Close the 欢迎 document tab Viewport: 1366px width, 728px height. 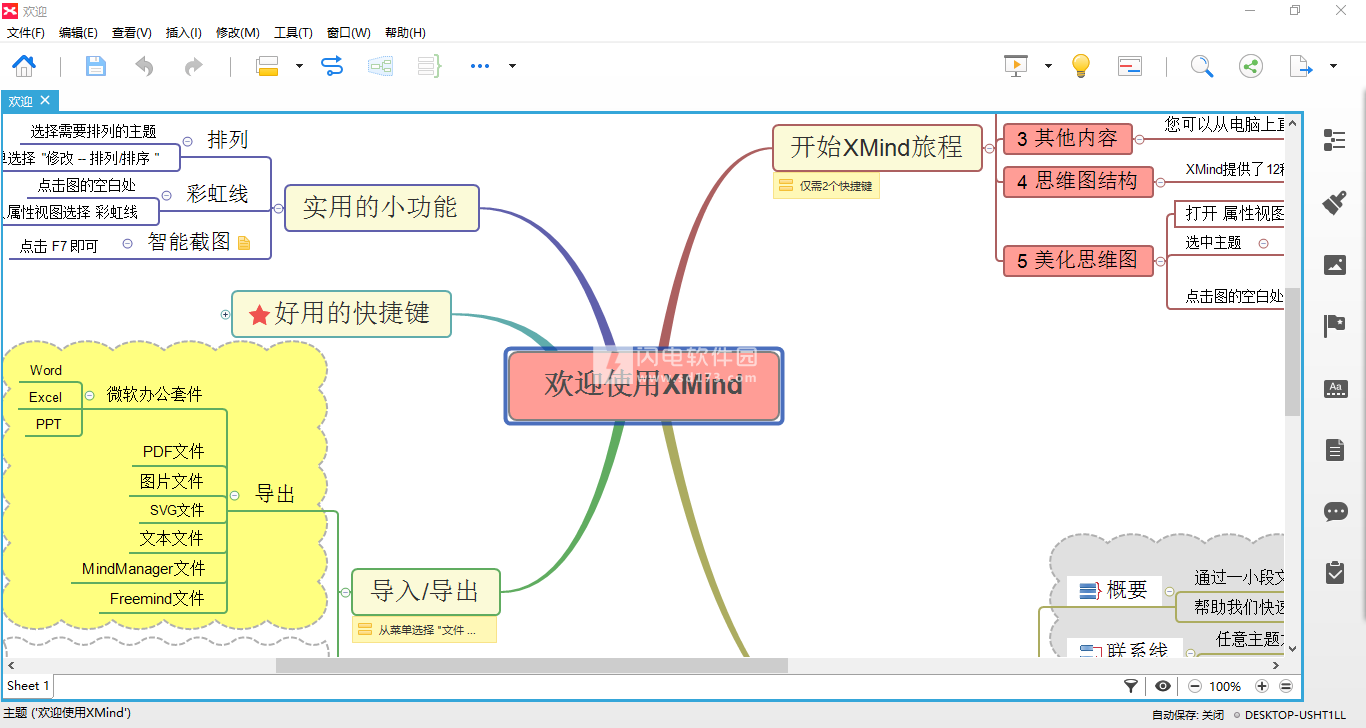45,101
